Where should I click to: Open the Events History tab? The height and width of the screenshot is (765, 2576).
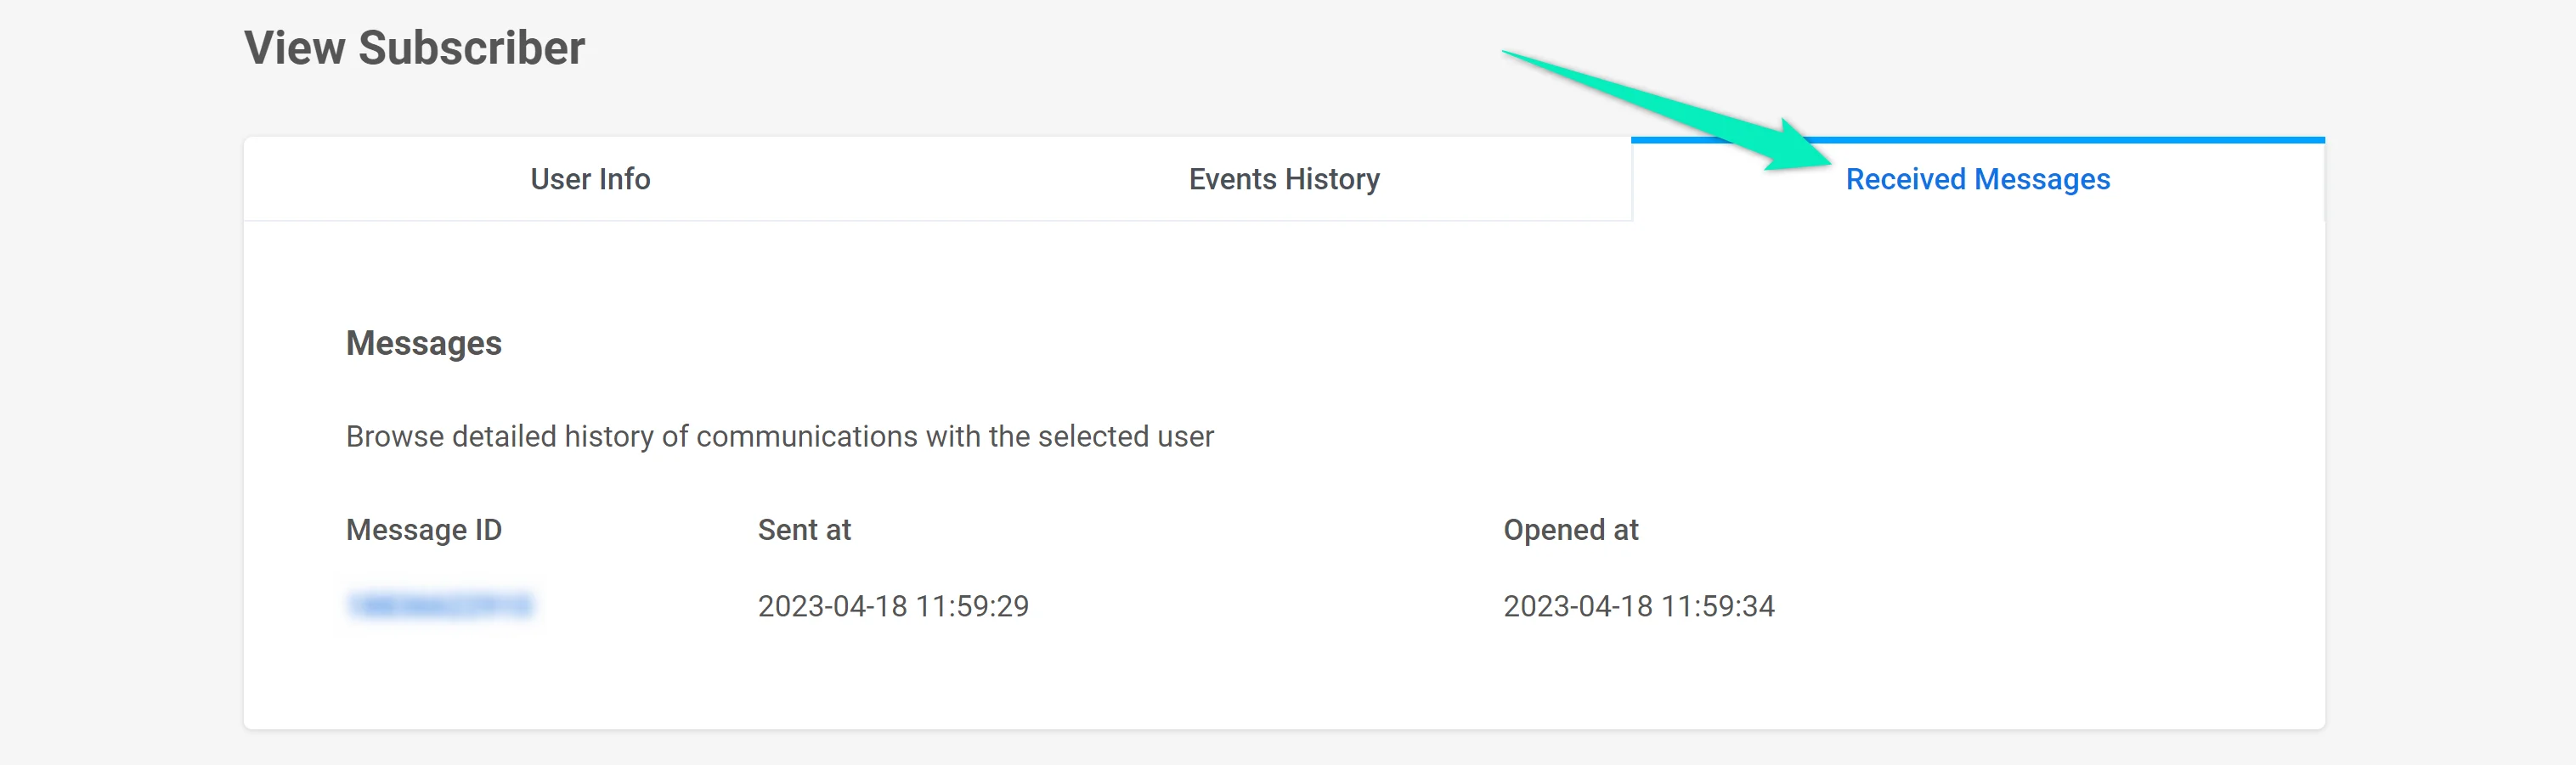point(1283,179)
